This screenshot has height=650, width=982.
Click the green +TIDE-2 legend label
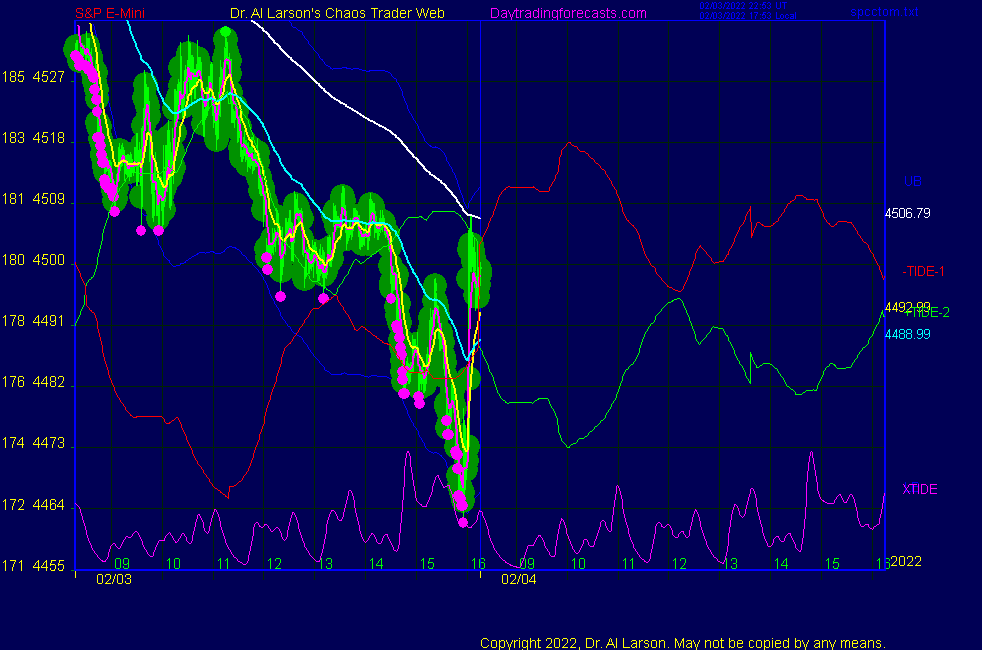click(928, 312)
